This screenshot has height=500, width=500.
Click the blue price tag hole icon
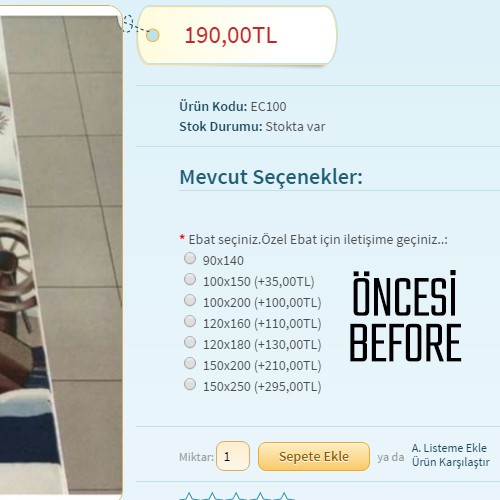[x=153, y=35]
